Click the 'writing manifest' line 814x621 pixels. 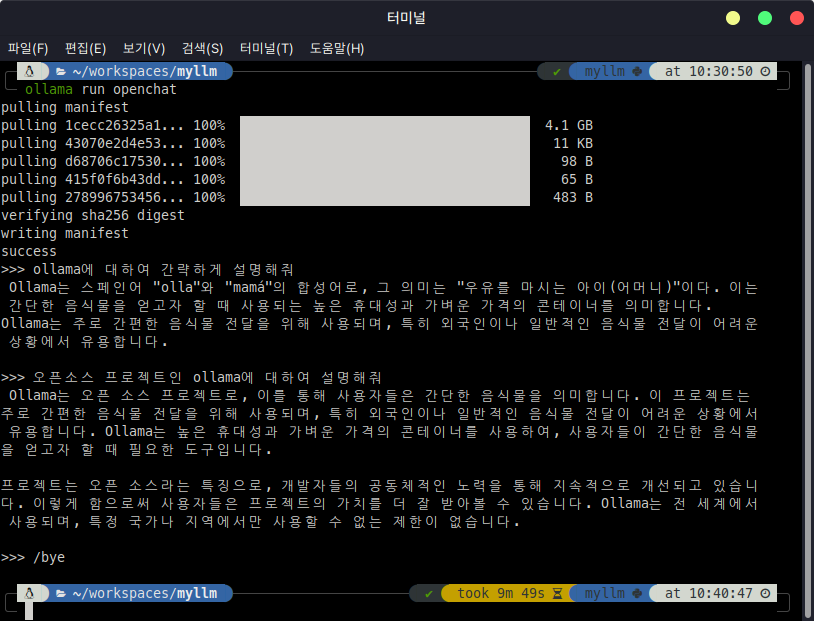[x=65, y=233]
